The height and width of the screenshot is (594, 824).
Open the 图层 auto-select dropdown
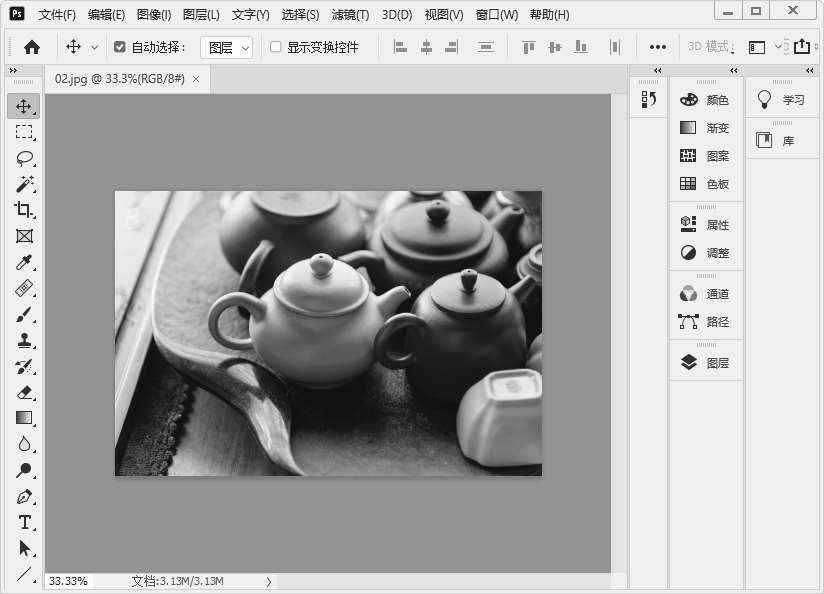226,47
